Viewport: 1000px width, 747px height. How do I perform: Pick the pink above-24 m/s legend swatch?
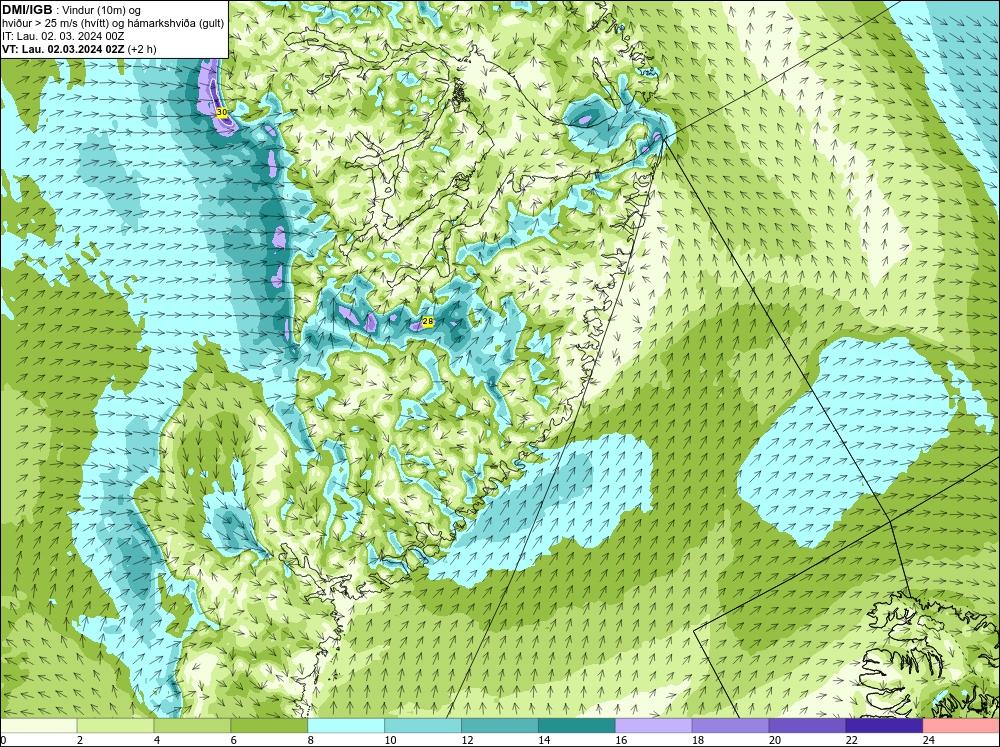(961, 725)
